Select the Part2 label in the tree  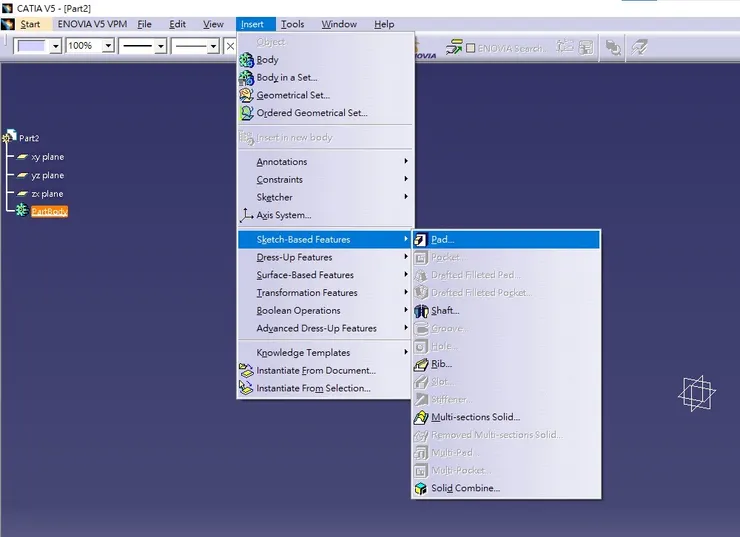(x=29, y=138)
